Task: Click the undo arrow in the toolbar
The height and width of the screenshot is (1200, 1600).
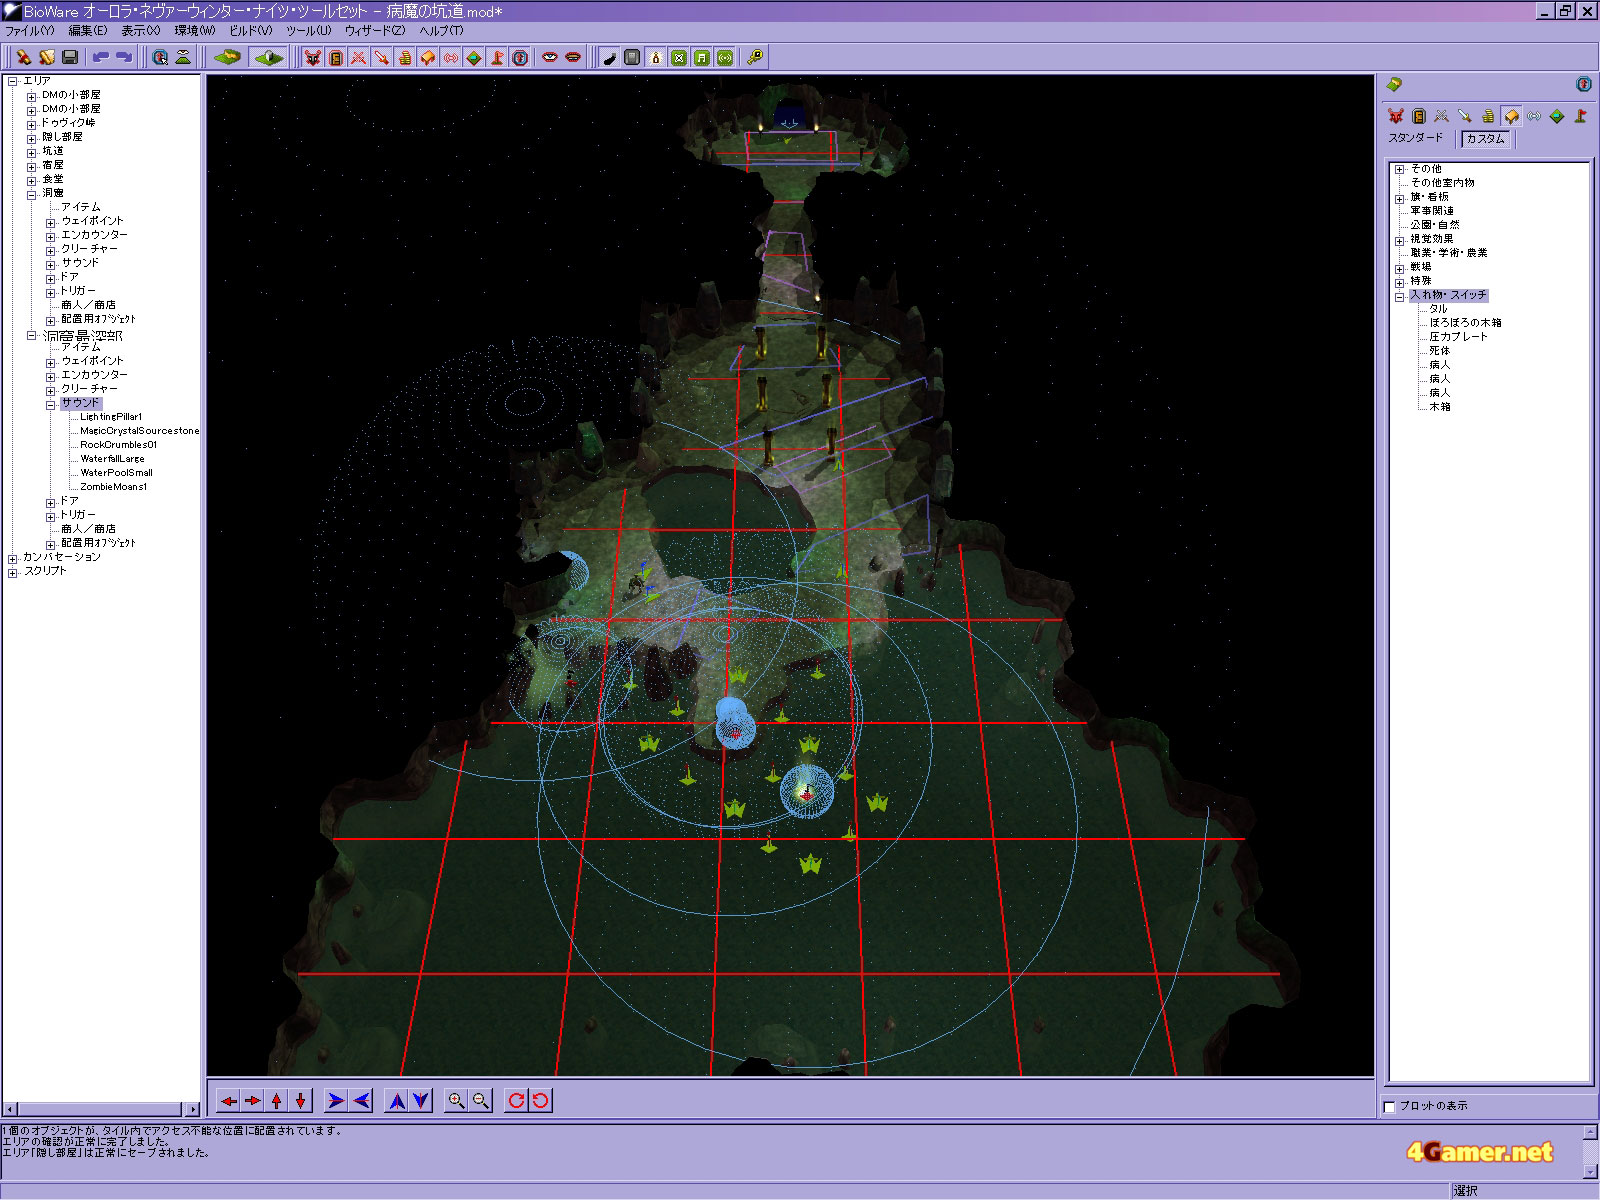Action: click(100, 58)
